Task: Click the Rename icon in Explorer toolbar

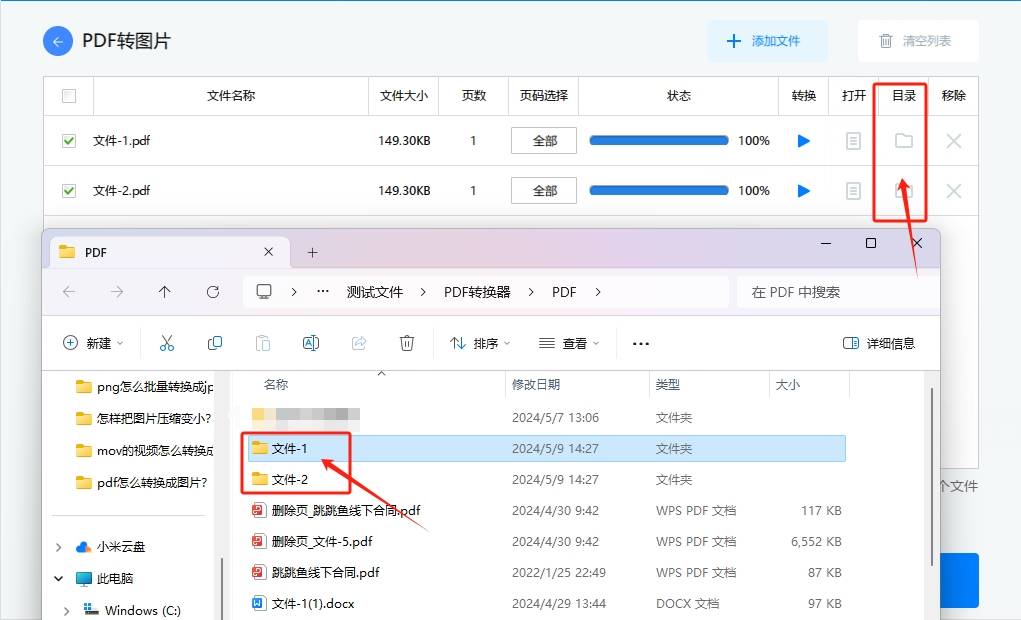Action: click(311, 342)
